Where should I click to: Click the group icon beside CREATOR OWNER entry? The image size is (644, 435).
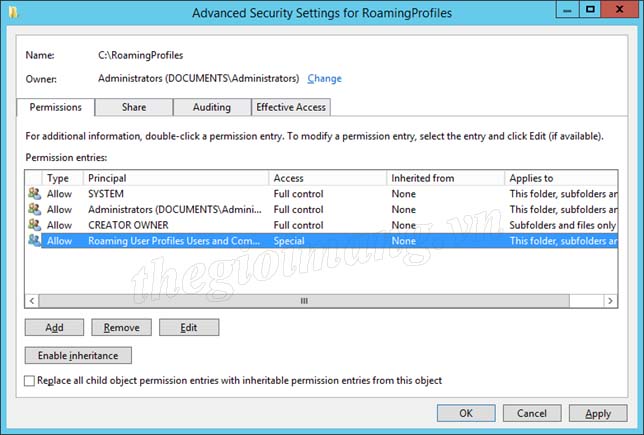pyautogui.click(x=34, y=225)
